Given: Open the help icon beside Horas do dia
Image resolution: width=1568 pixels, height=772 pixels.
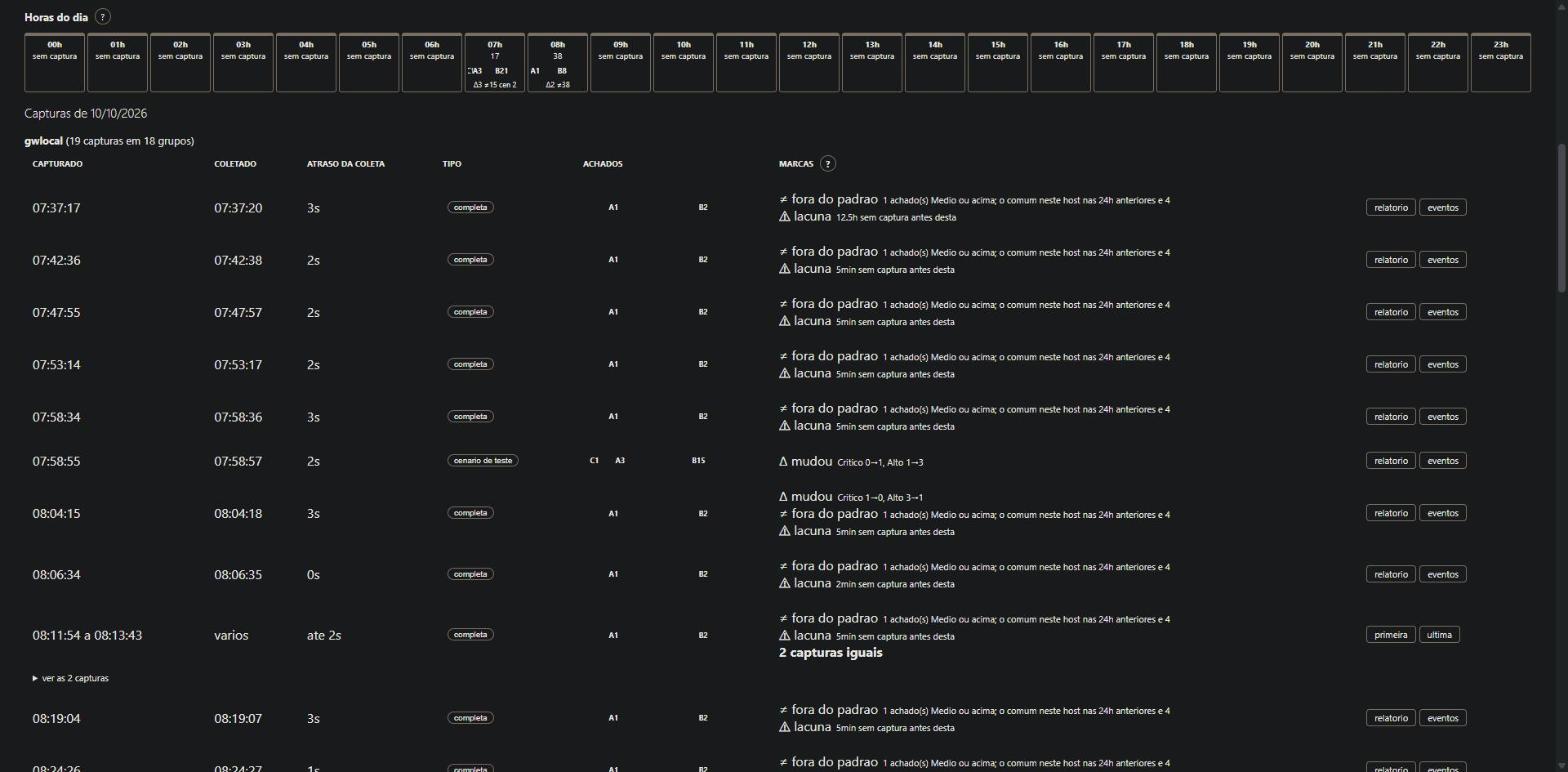Looking at the screenshot, I should click(x=103, y=17).
